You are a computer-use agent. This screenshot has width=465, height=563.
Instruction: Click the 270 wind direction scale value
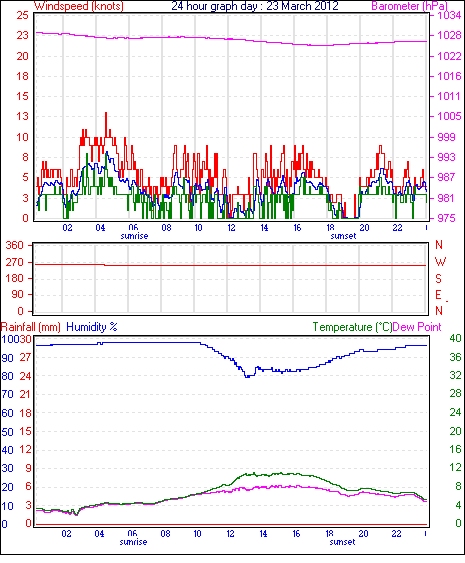[x=14, y=262]
